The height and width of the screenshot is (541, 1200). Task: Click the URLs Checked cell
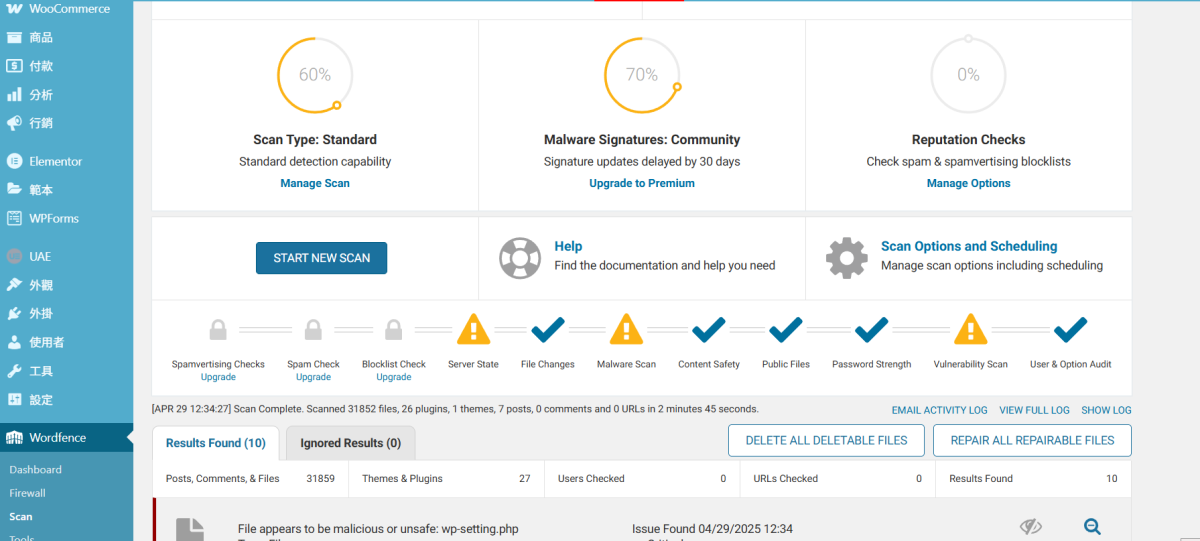pos(838,479)
